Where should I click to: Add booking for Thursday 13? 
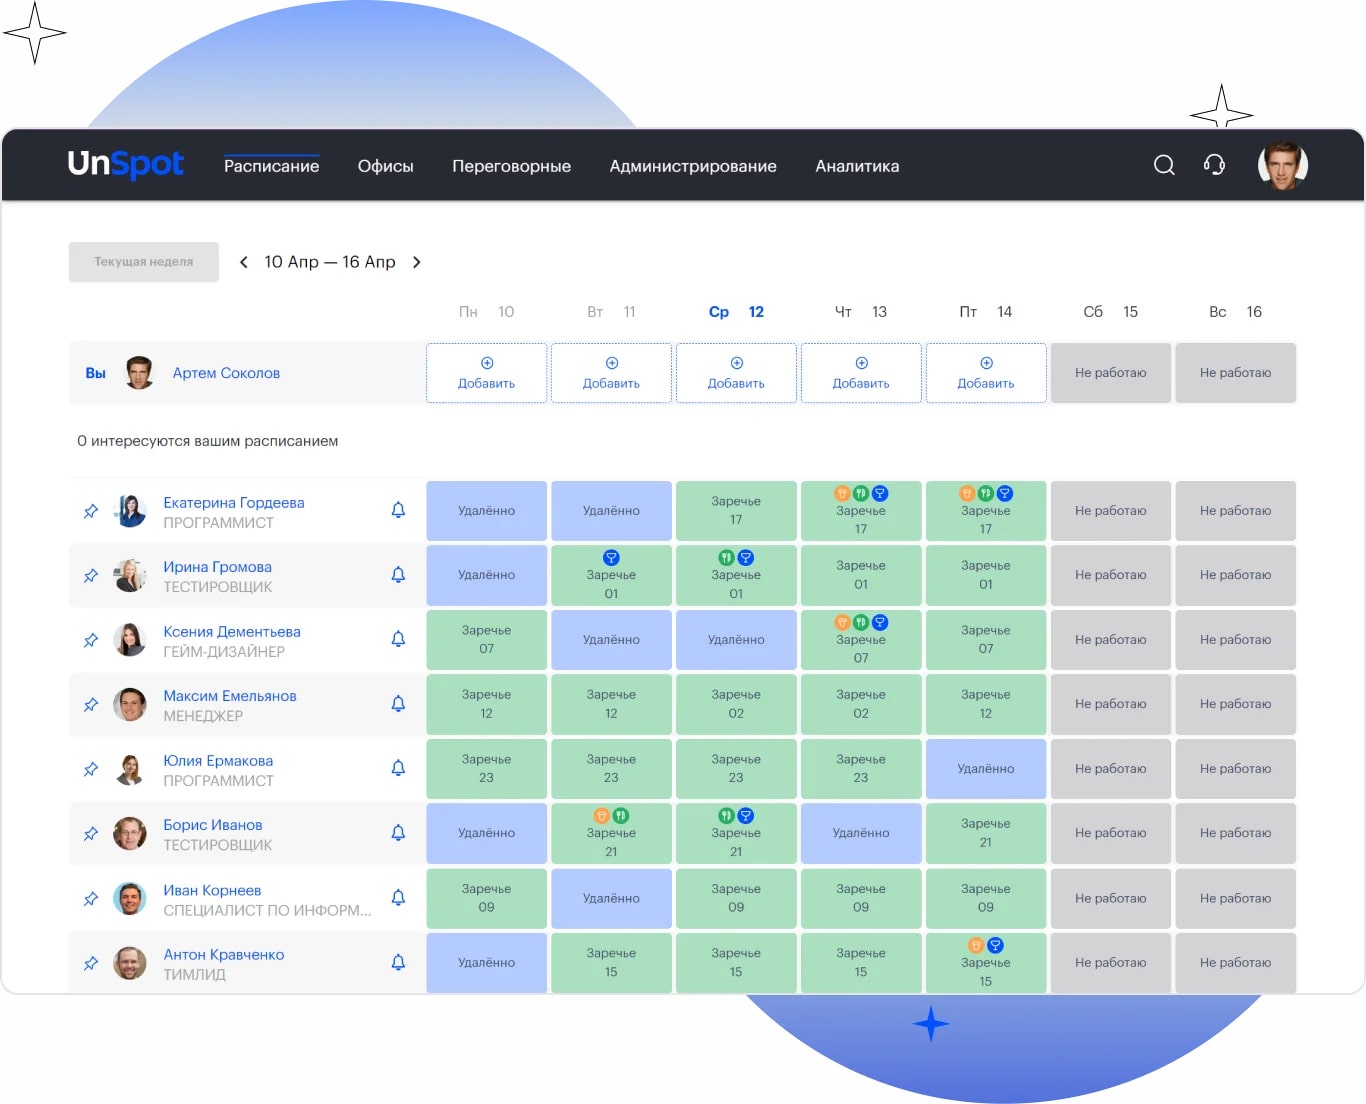tap(861, 373)
